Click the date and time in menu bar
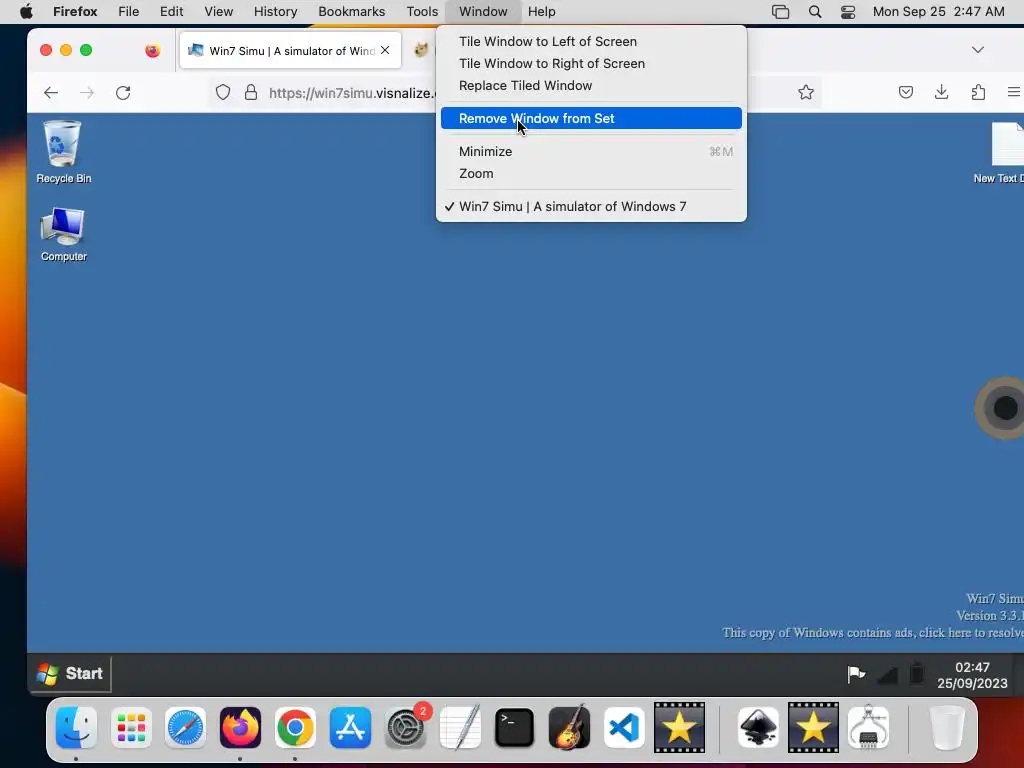 (x=938, y=11)
